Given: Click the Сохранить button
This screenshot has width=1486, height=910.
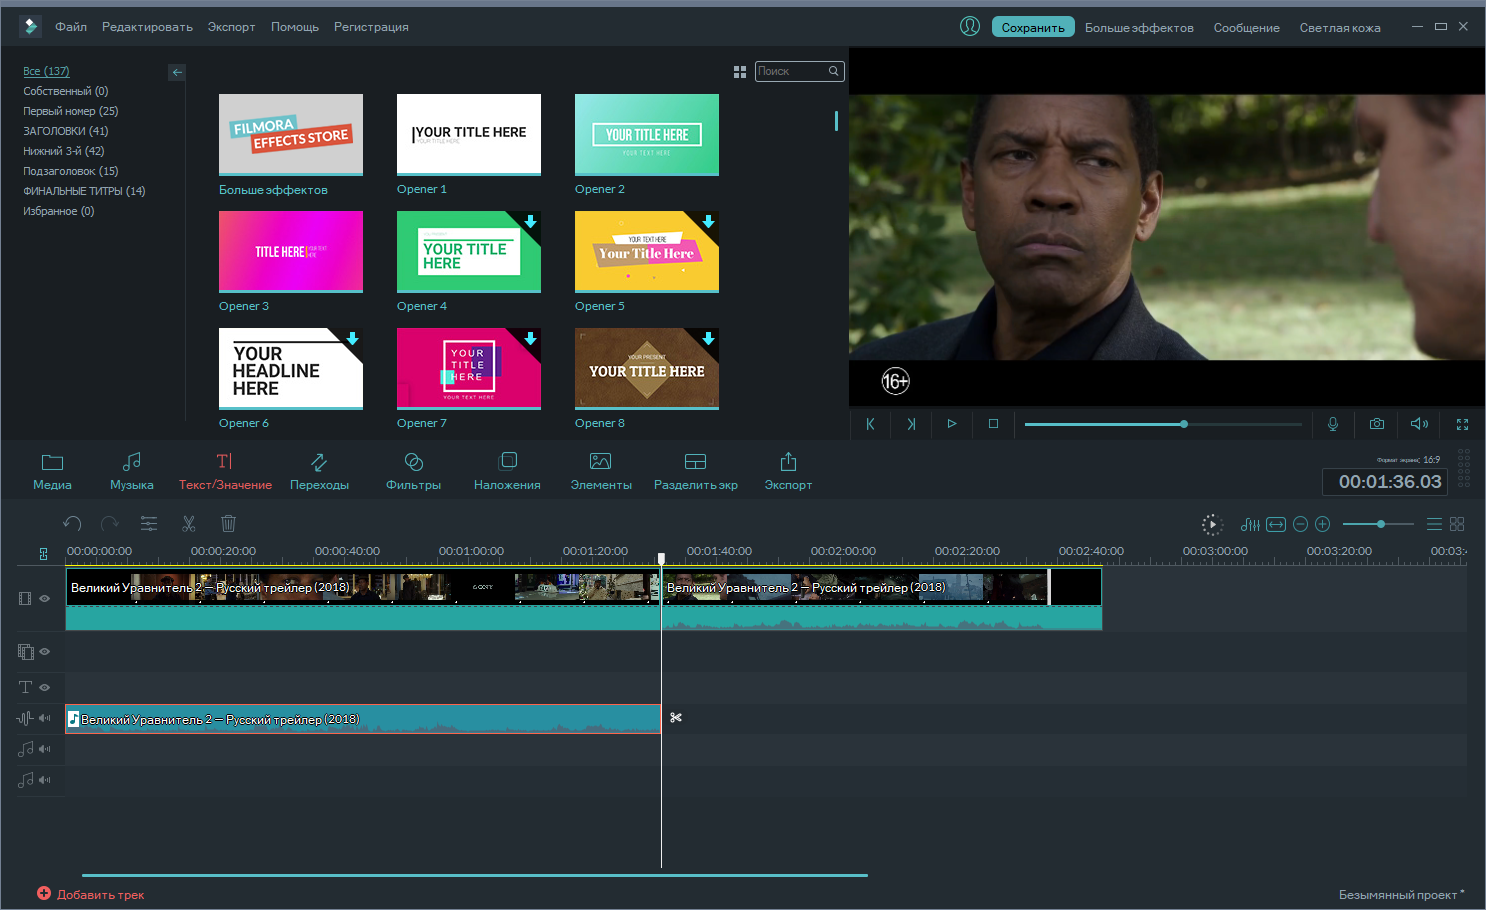Looking at the screenshot, I should click(1033, 27).
